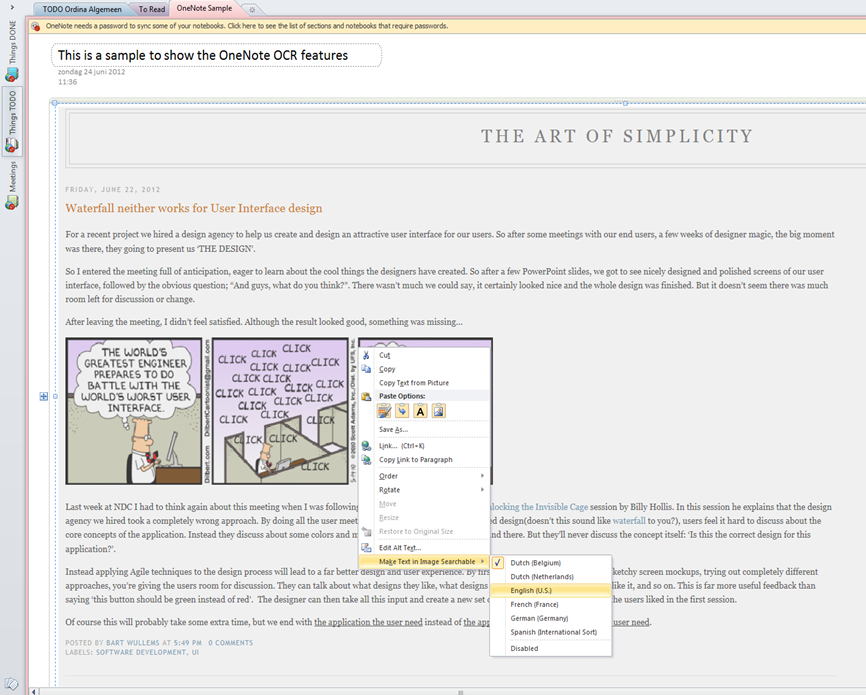This screenshot has width=866, height=695.
Task: Select Dutch (Netherlands) OCR language
Action: [551, 577]
